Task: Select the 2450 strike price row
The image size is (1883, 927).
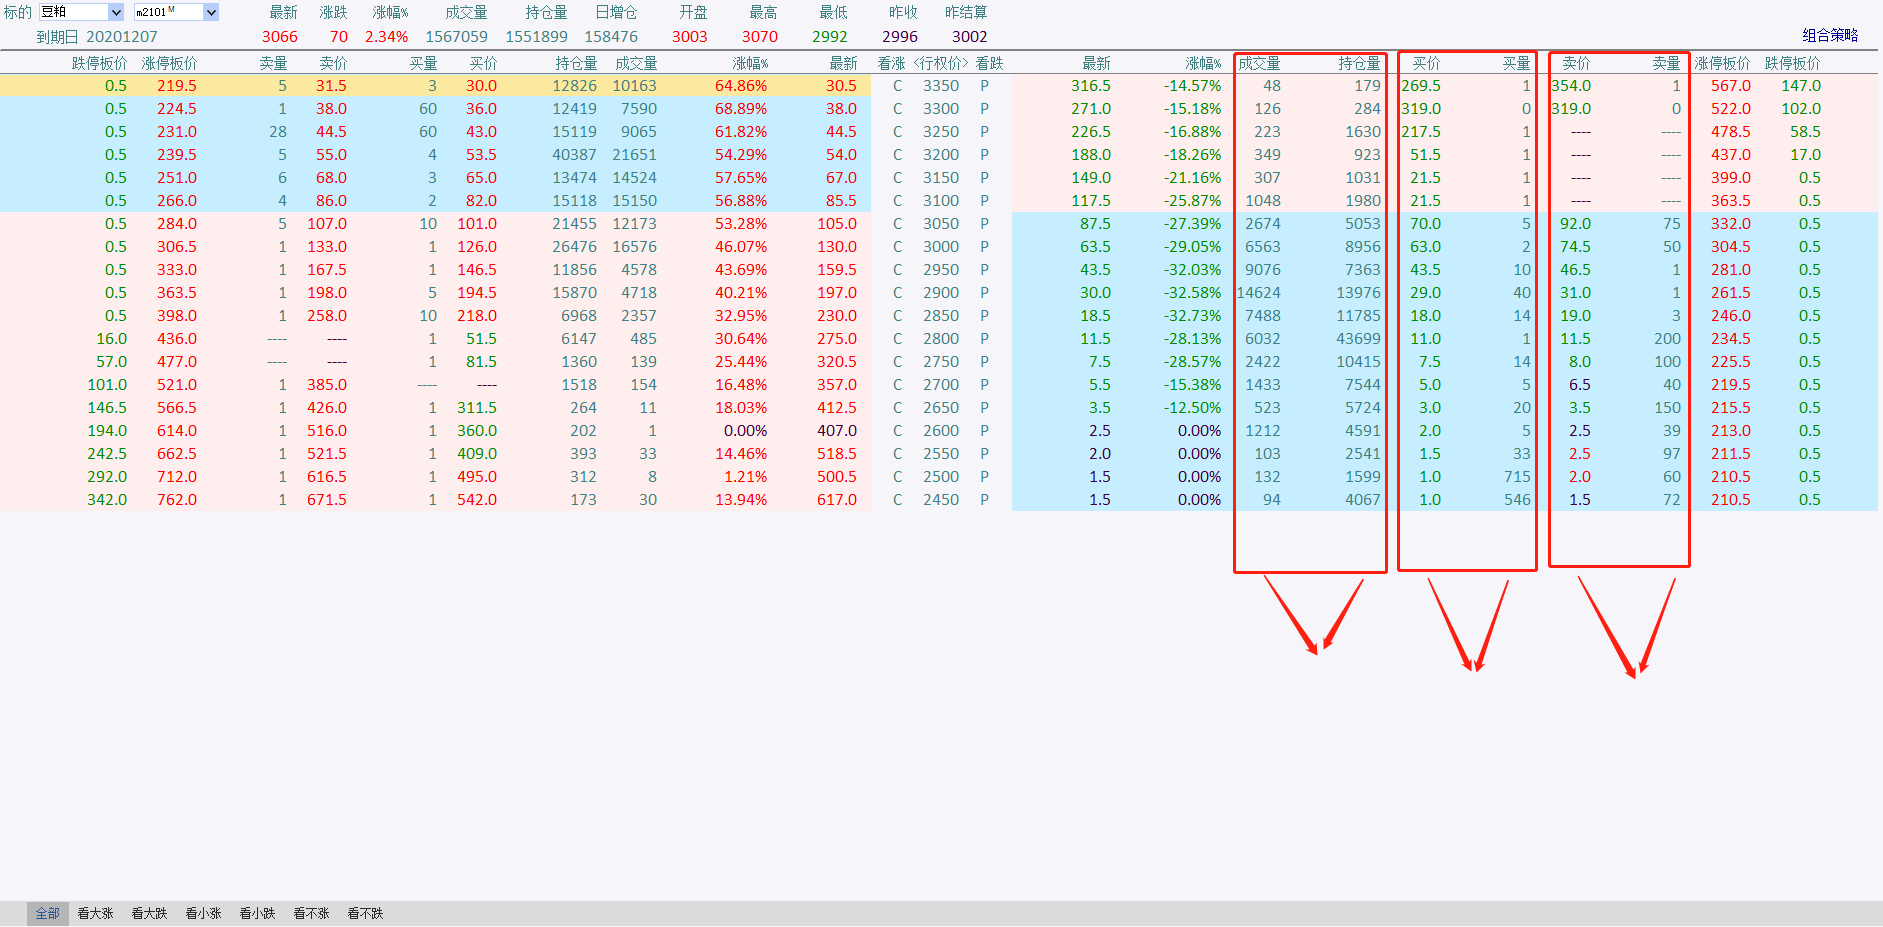Action: click(940, 500)
